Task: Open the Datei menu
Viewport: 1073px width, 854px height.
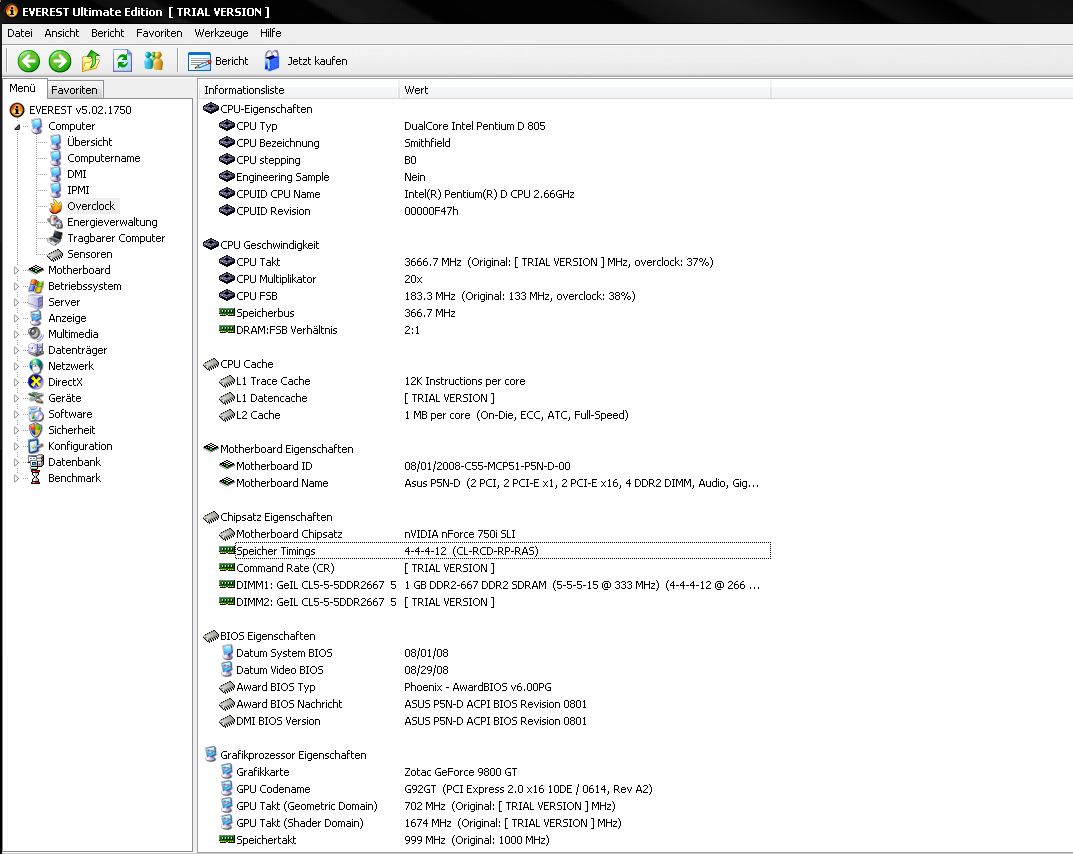Action: click(x=20, y=33)
